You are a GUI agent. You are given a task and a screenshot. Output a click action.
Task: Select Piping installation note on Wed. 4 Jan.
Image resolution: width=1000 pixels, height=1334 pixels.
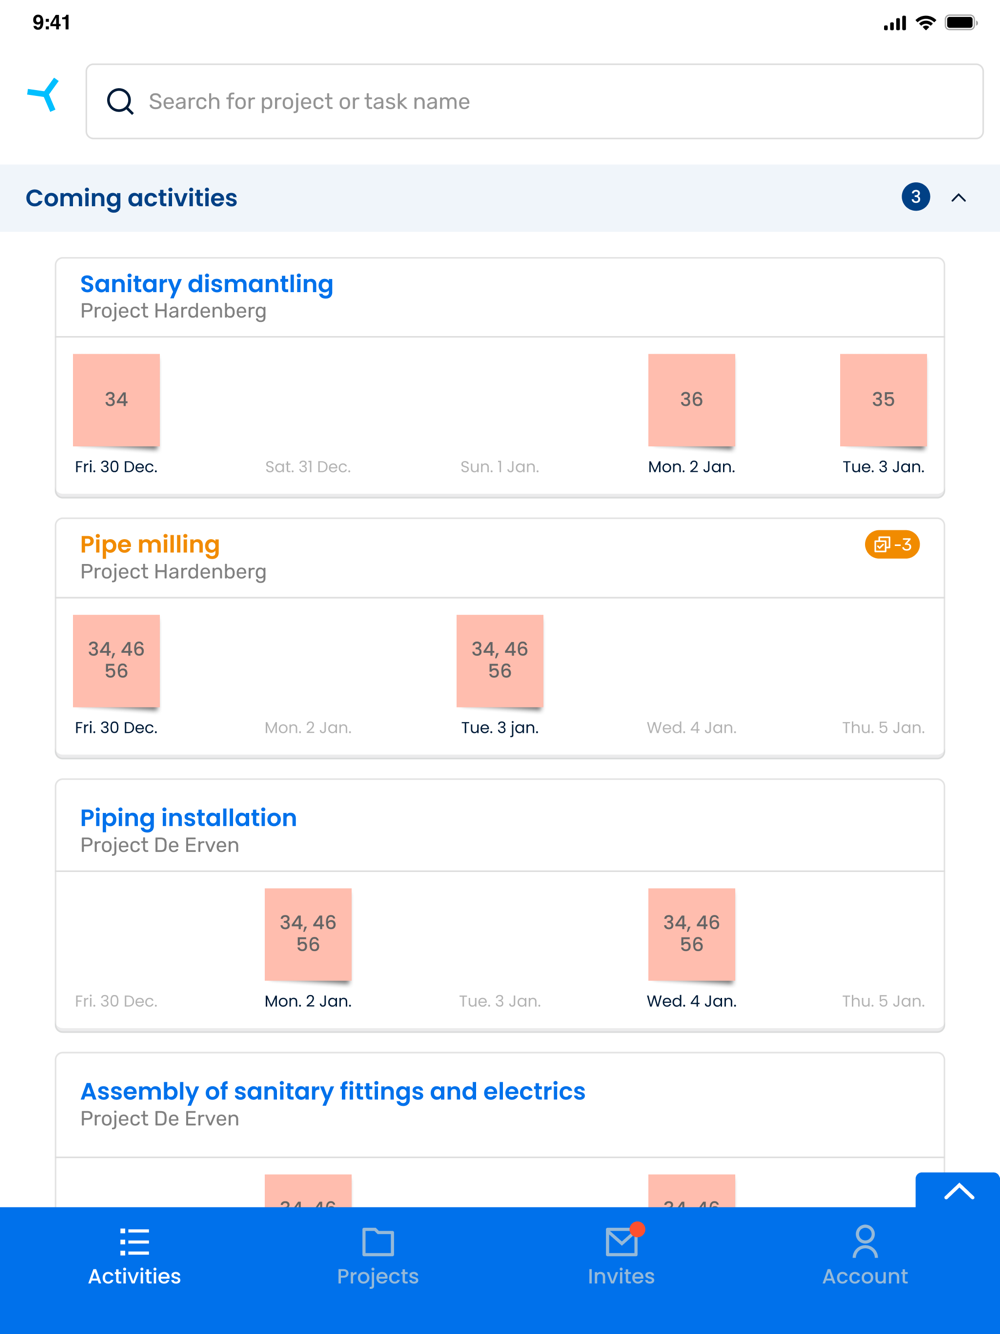coord(691,934)
